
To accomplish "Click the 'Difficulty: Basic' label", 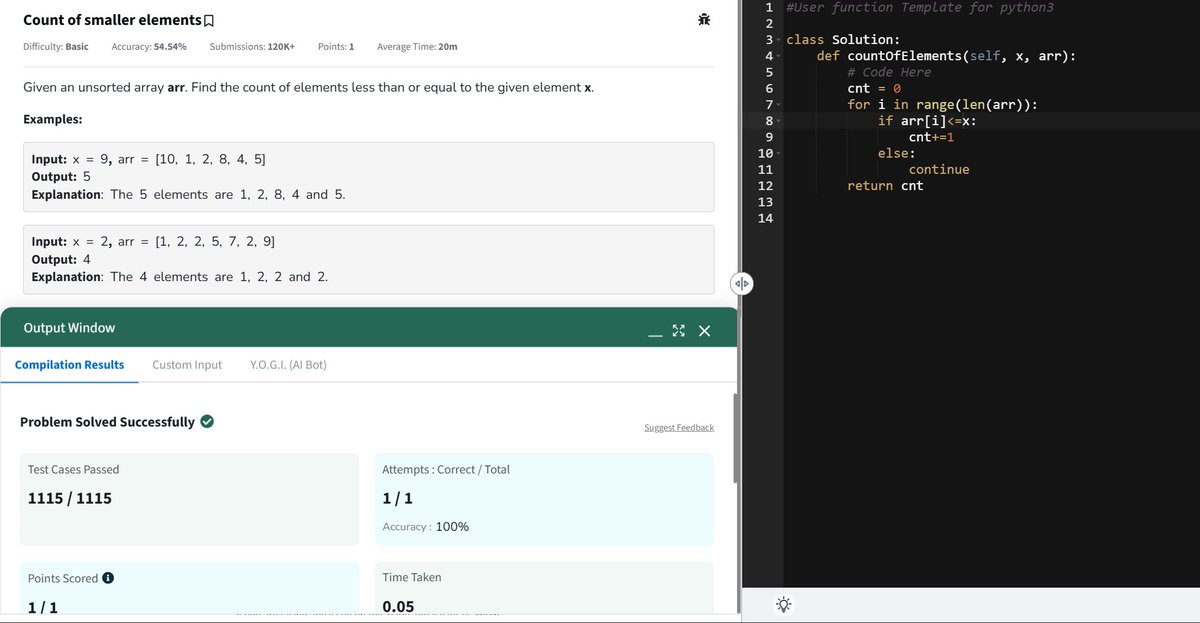I will point(55,47).
